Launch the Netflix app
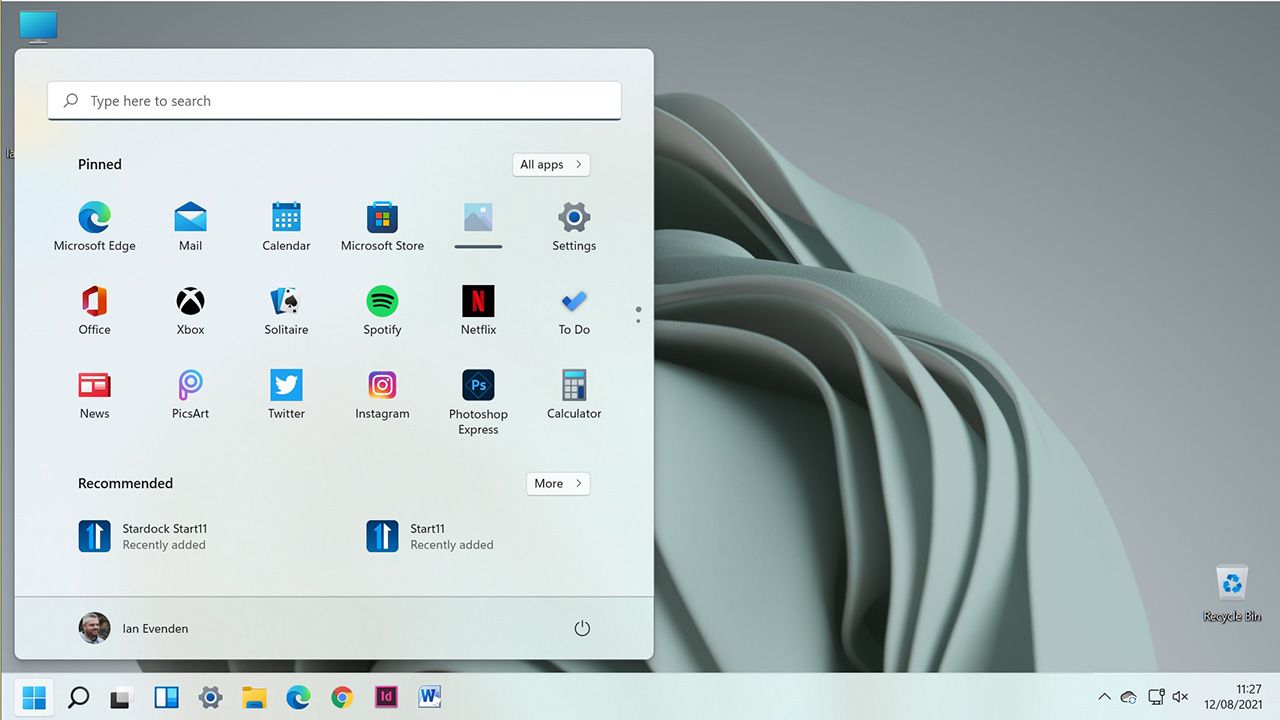 tap(478, 311)
